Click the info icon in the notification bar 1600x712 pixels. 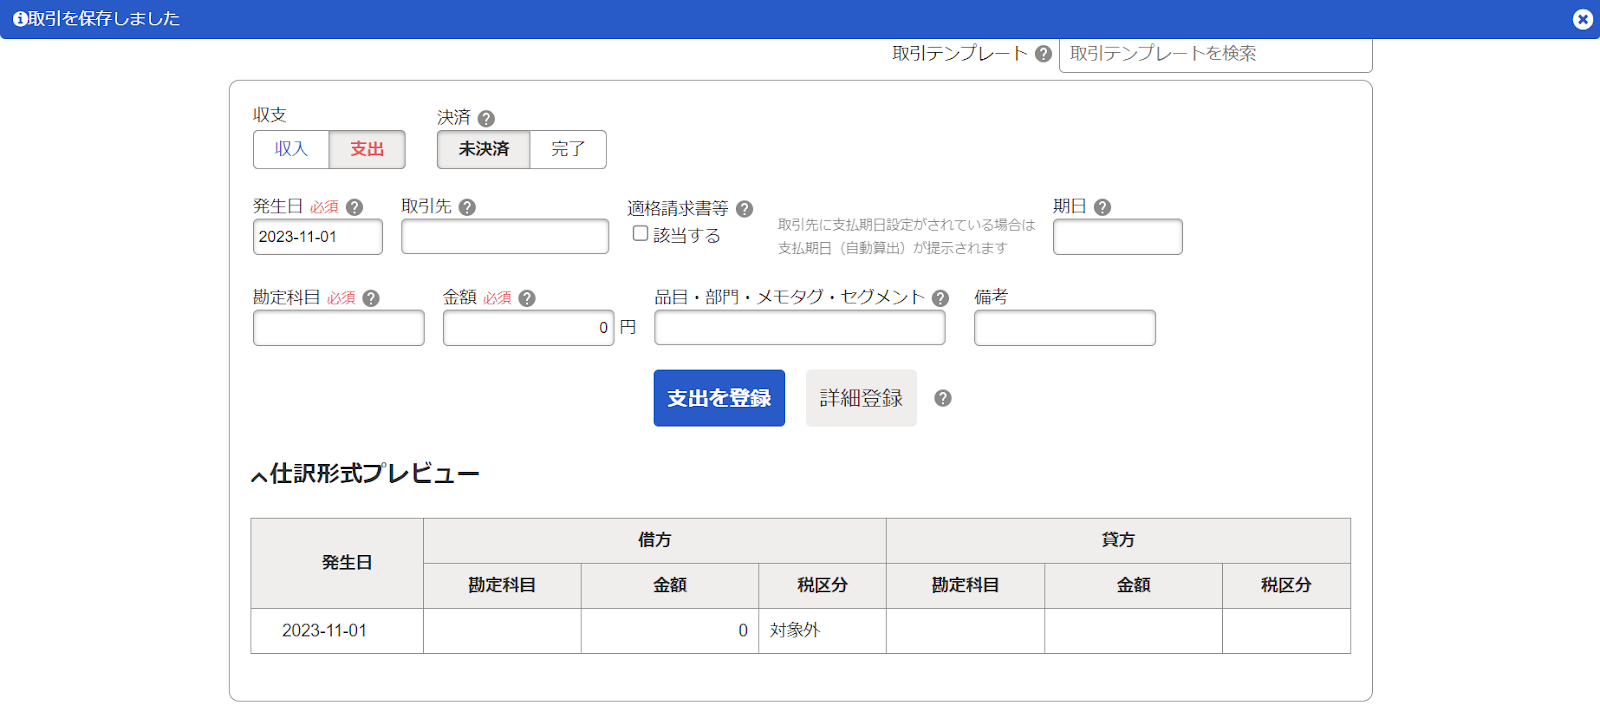tap(20, 19)
